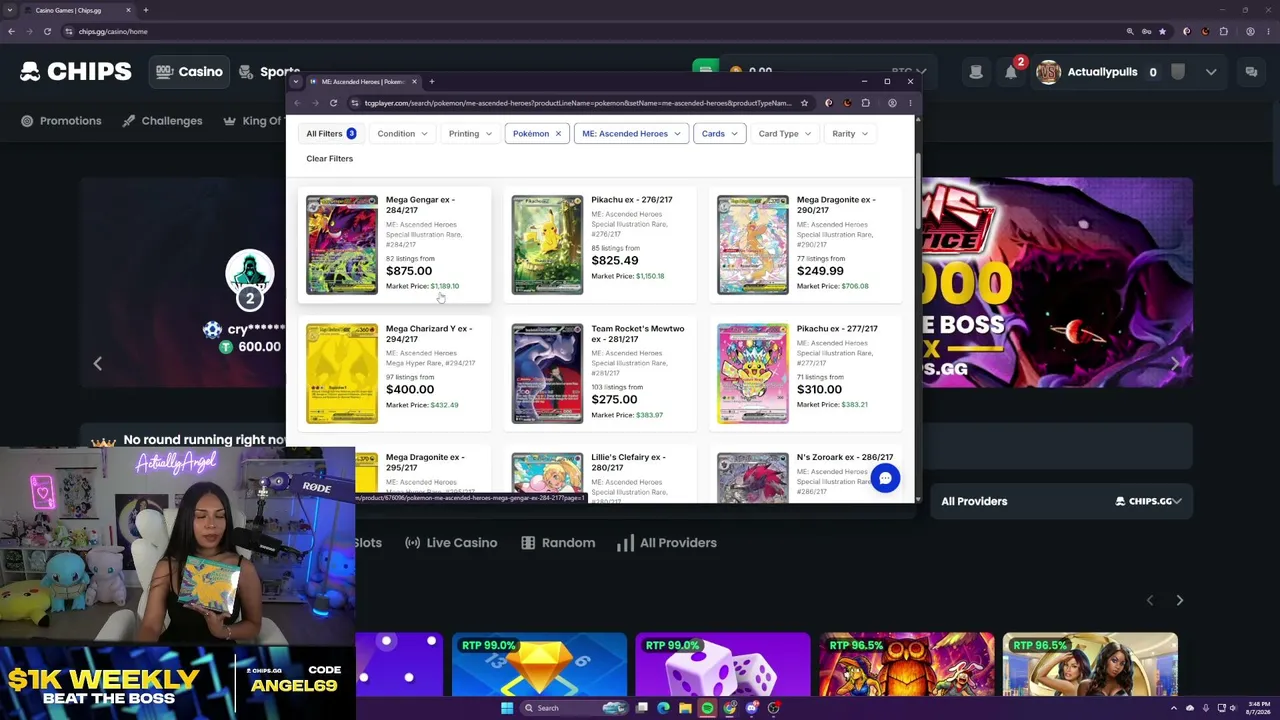Open File Explorer from the taskbar

tap(685, 708)
